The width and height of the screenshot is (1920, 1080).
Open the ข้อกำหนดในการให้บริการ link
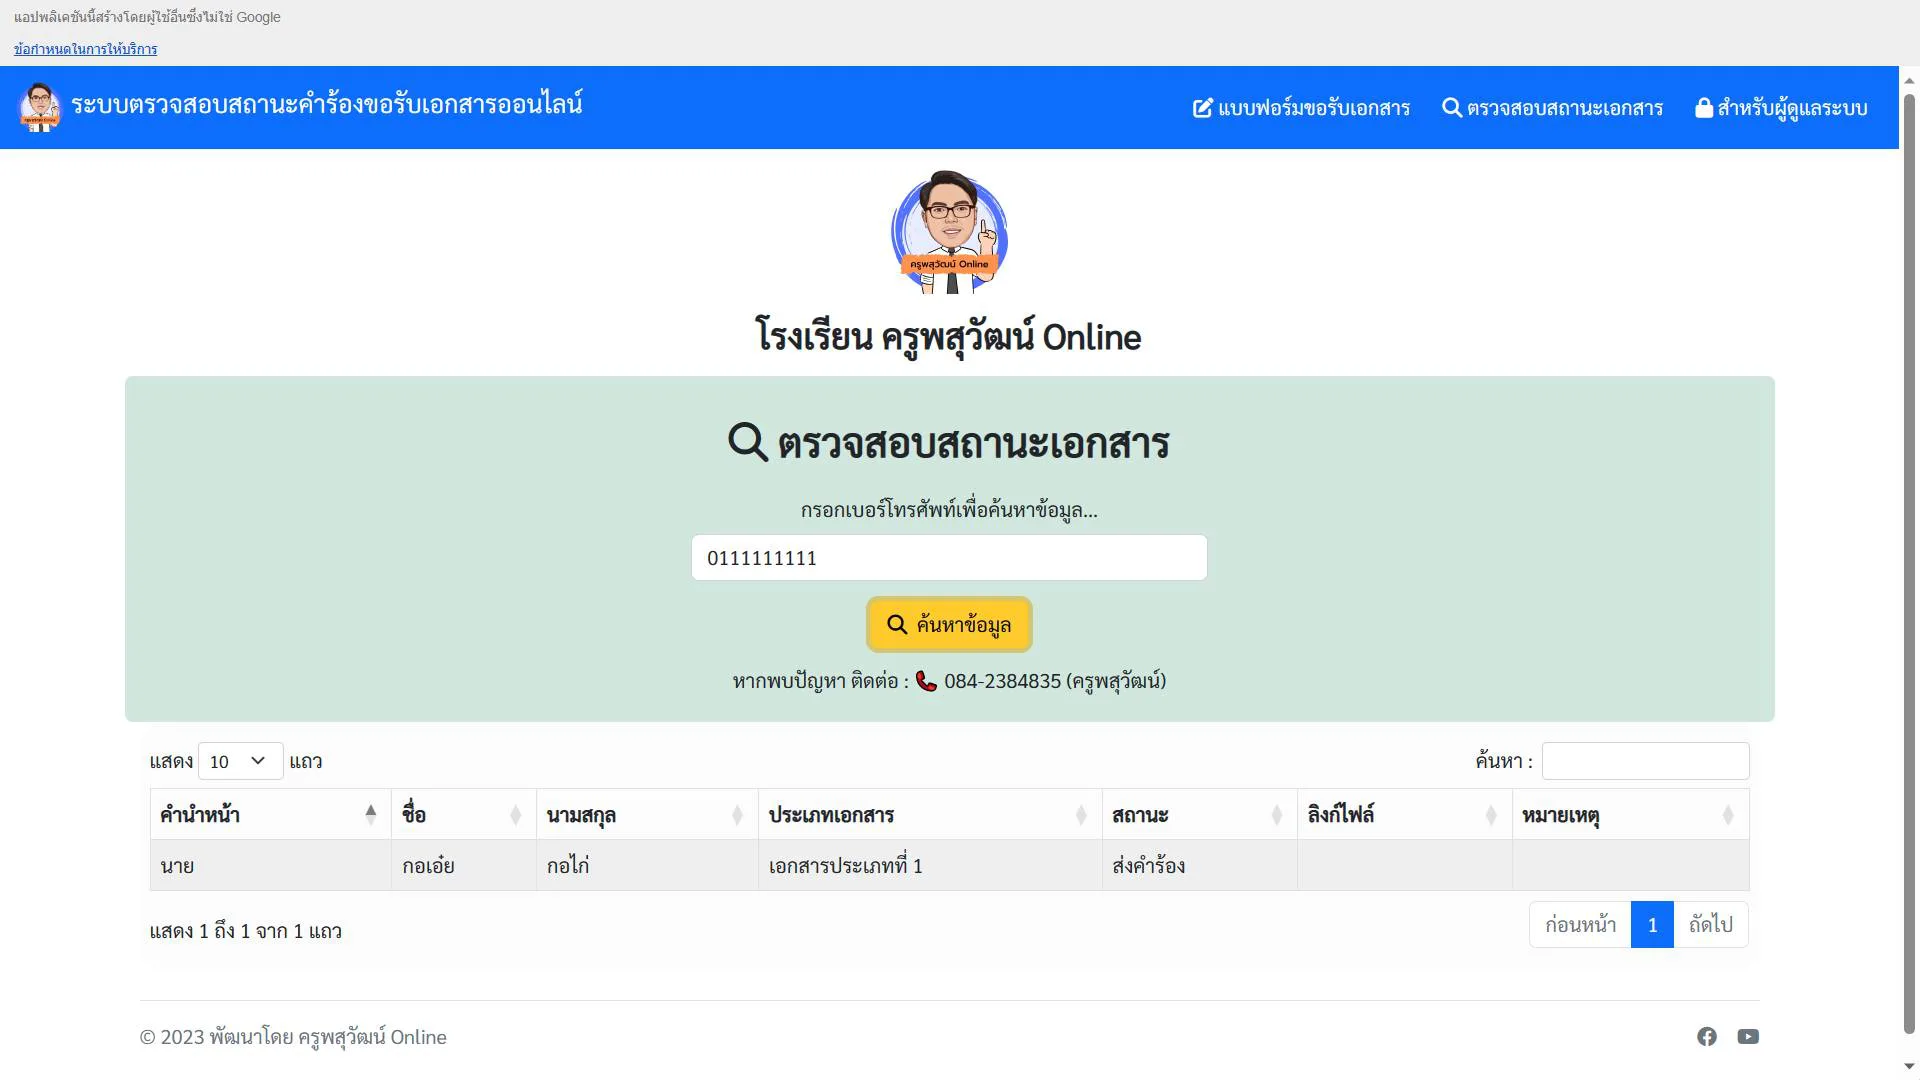pyautogui.click(x=85, y=49)
